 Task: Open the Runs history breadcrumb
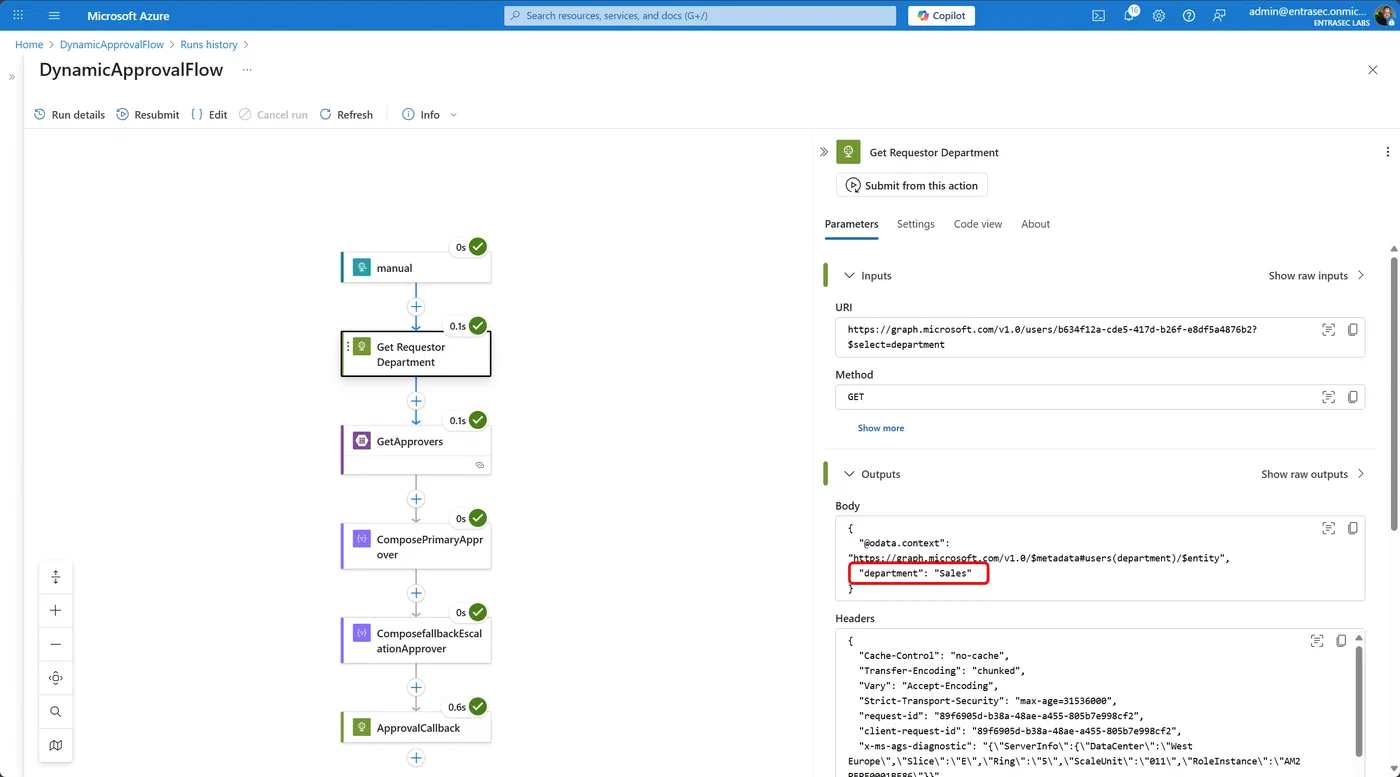[x=209, y=45]
